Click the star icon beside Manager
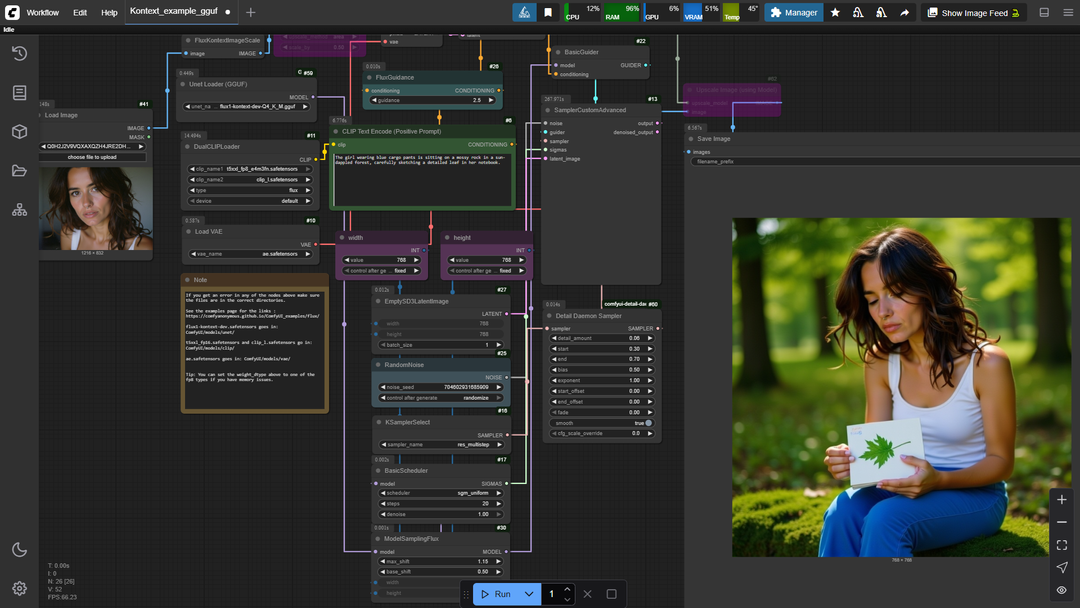The height and width of the screenshot is (608, 1080). coord(835,12)
